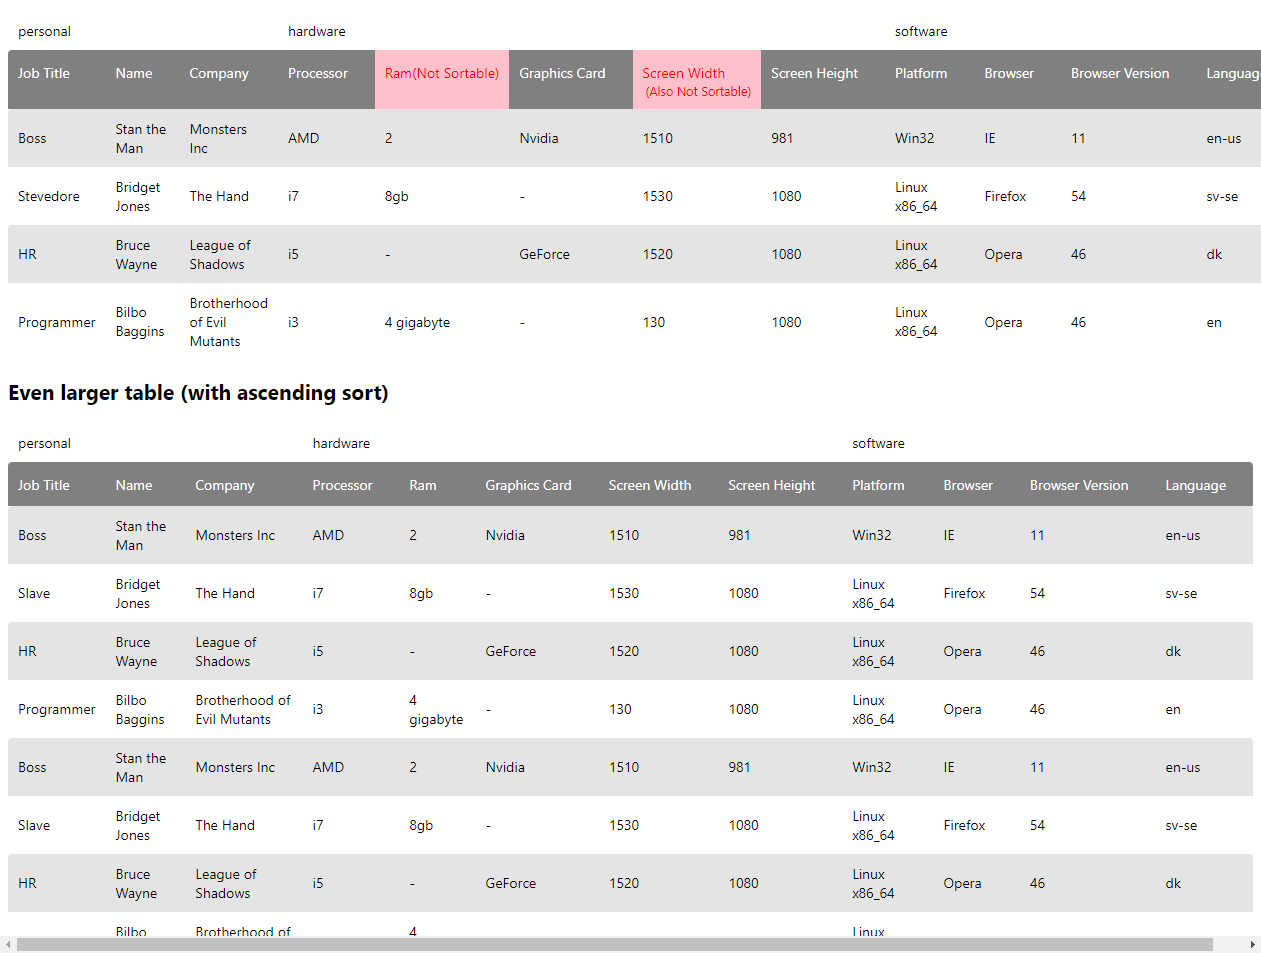Select the Stevedore job title cell
This screenshot has width=1261, height=953.
click(x=49, y=197)
